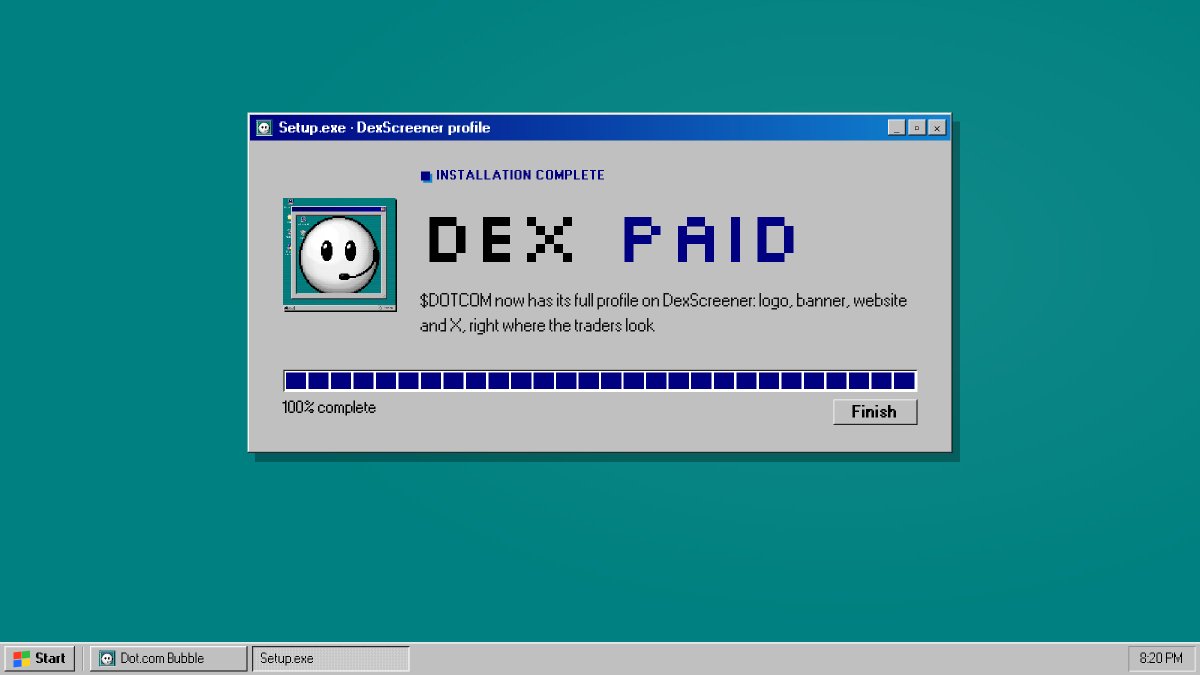Click the "$DOTCOM now has its full profile" description
This screenshot has width=1200, height=675.
pos(664,313)
